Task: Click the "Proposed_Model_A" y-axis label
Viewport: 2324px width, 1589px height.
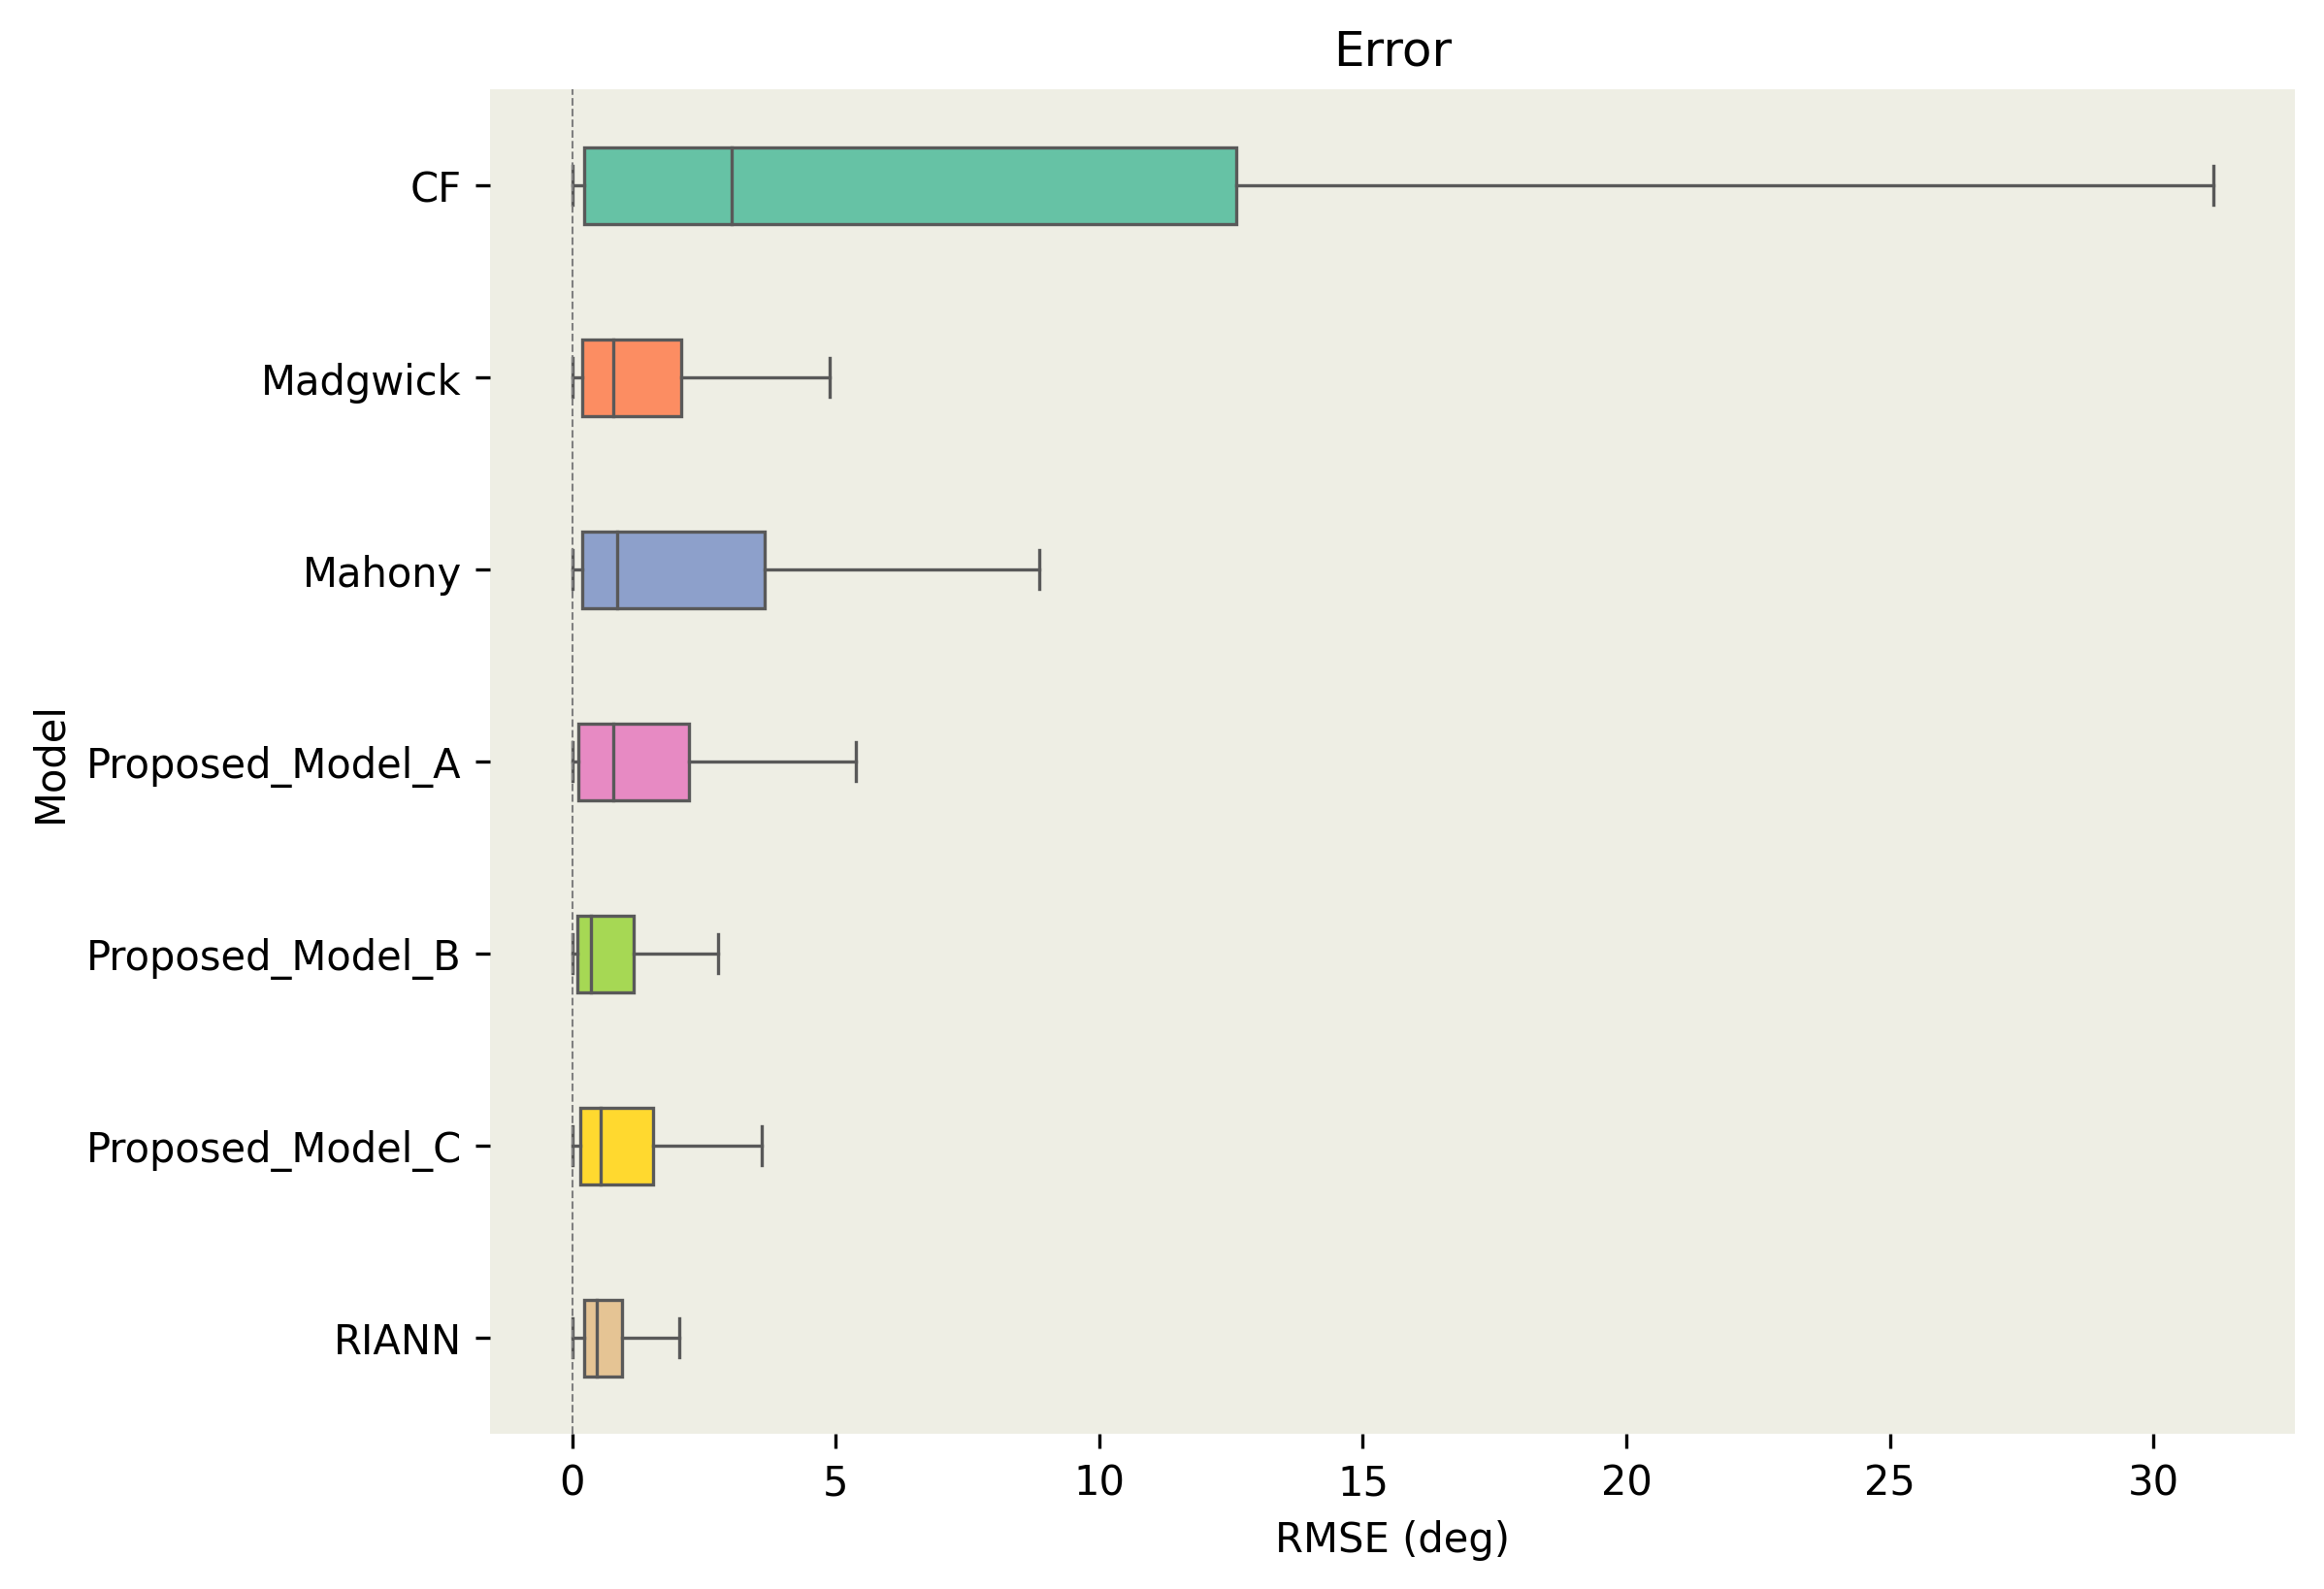Action: coord(273,764)
